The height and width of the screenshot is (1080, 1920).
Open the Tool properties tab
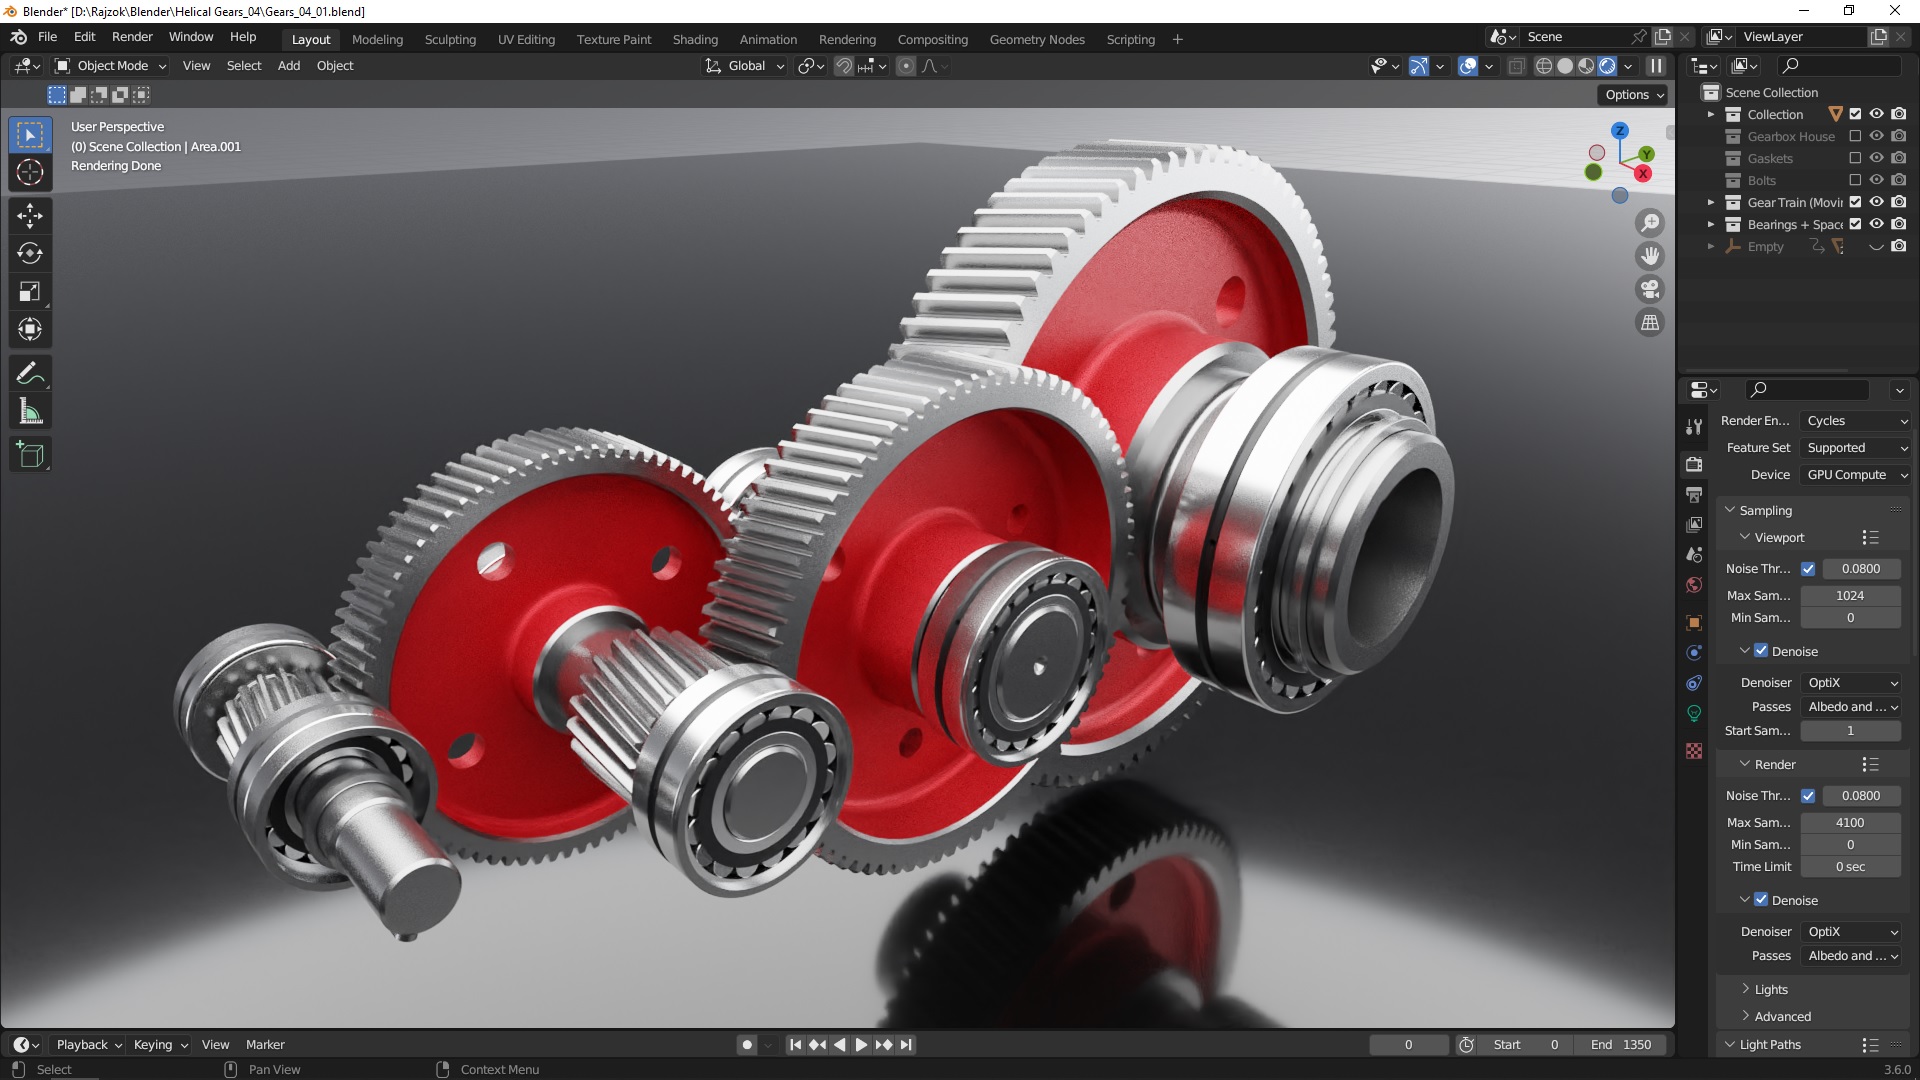tap(1694, 427)
